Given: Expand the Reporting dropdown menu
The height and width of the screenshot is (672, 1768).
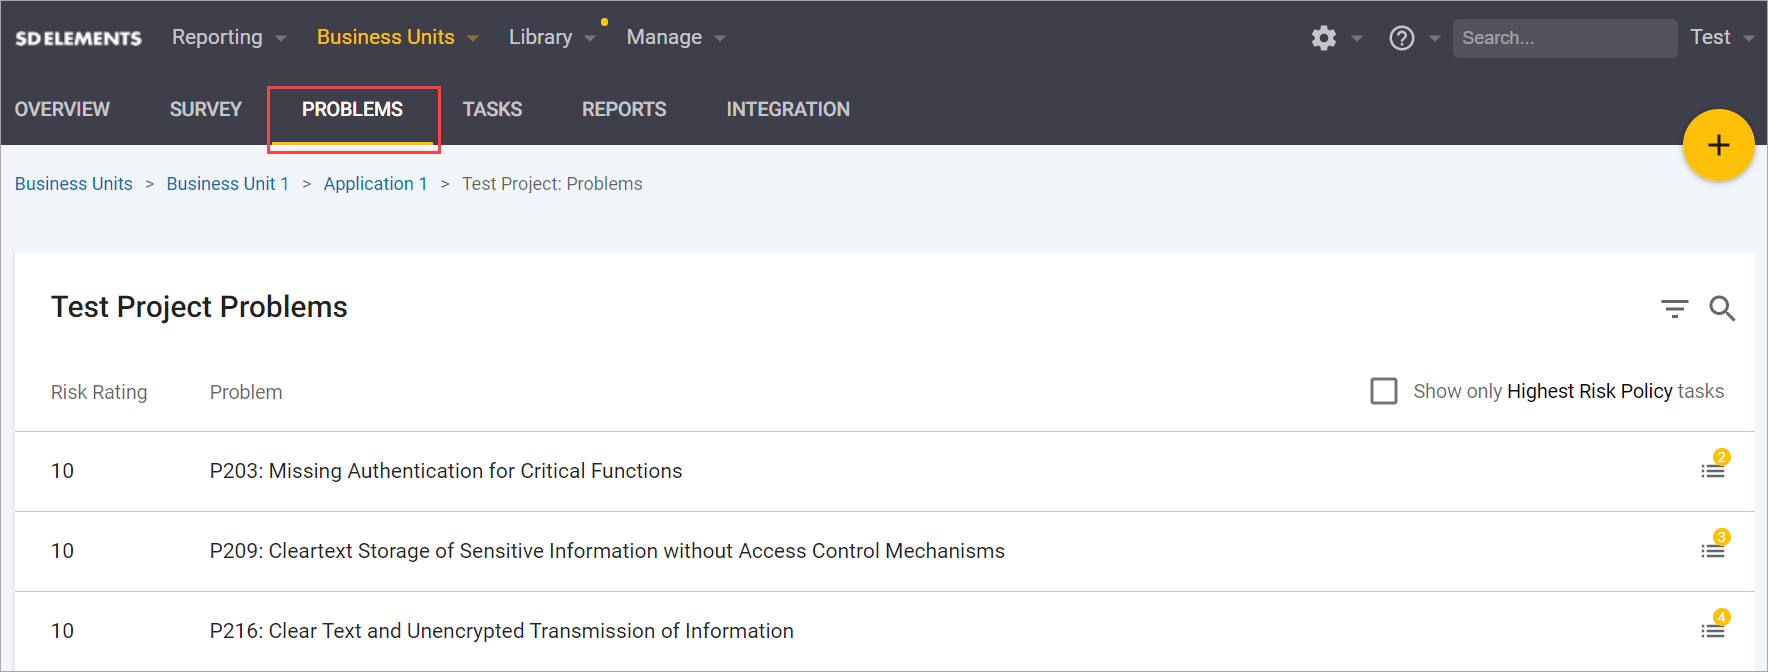Looking at the screenshot, I should [228, 38].
